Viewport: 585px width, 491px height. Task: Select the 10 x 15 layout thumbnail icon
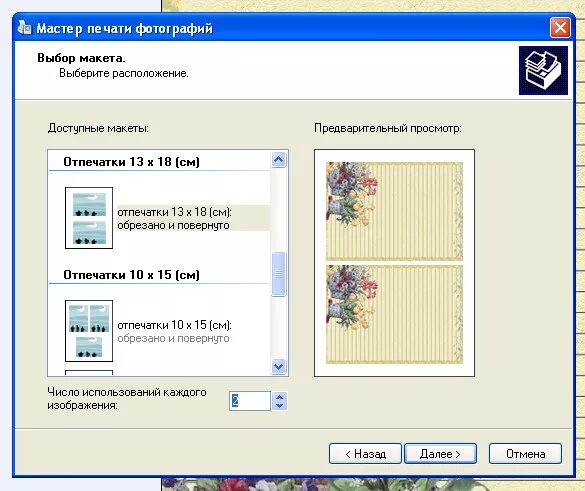click(89, 331)
